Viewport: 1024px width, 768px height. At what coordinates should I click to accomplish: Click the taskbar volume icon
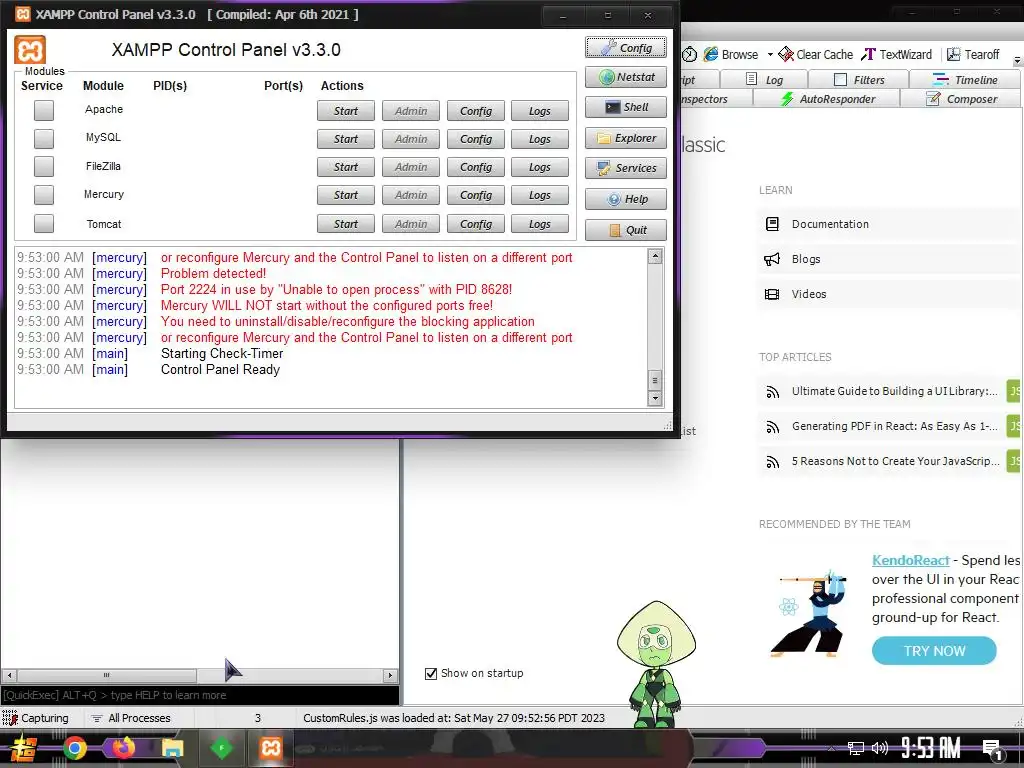point(880,748)
